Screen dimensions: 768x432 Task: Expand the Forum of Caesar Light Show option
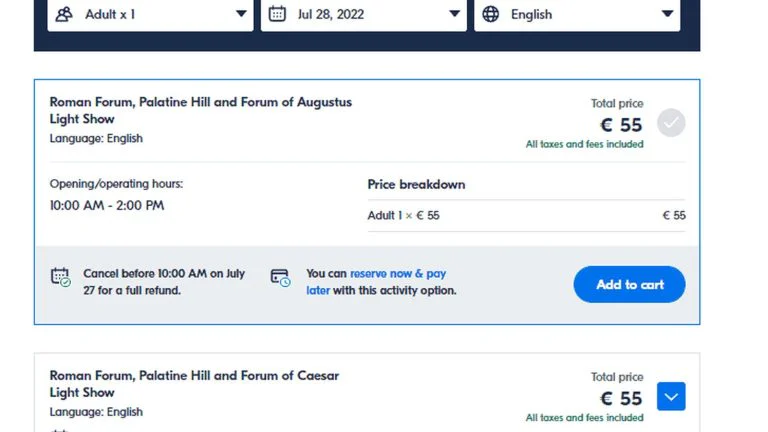[x=671, y=396]
